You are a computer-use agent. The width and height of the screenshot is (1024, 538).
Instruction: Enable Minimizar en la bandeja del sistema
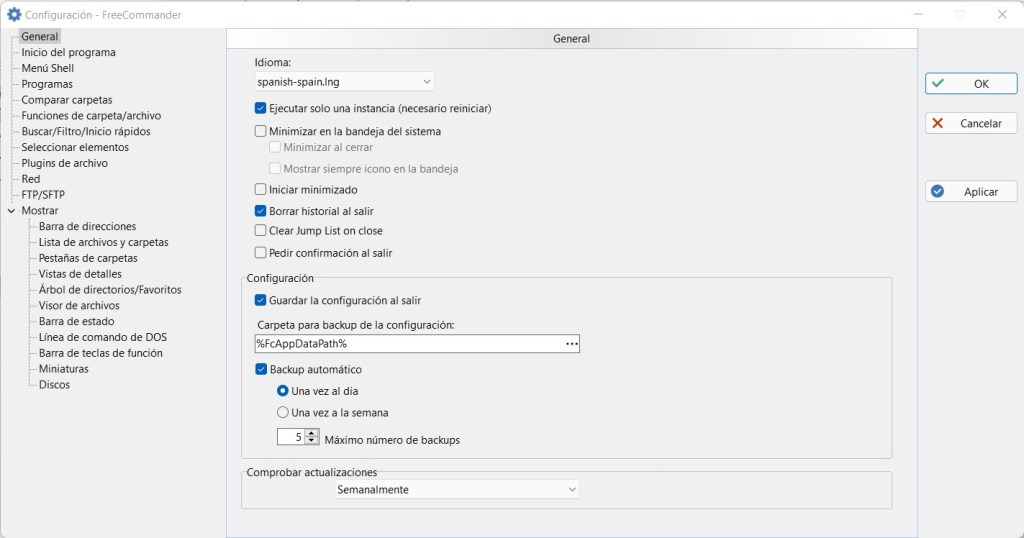point(261,131)
